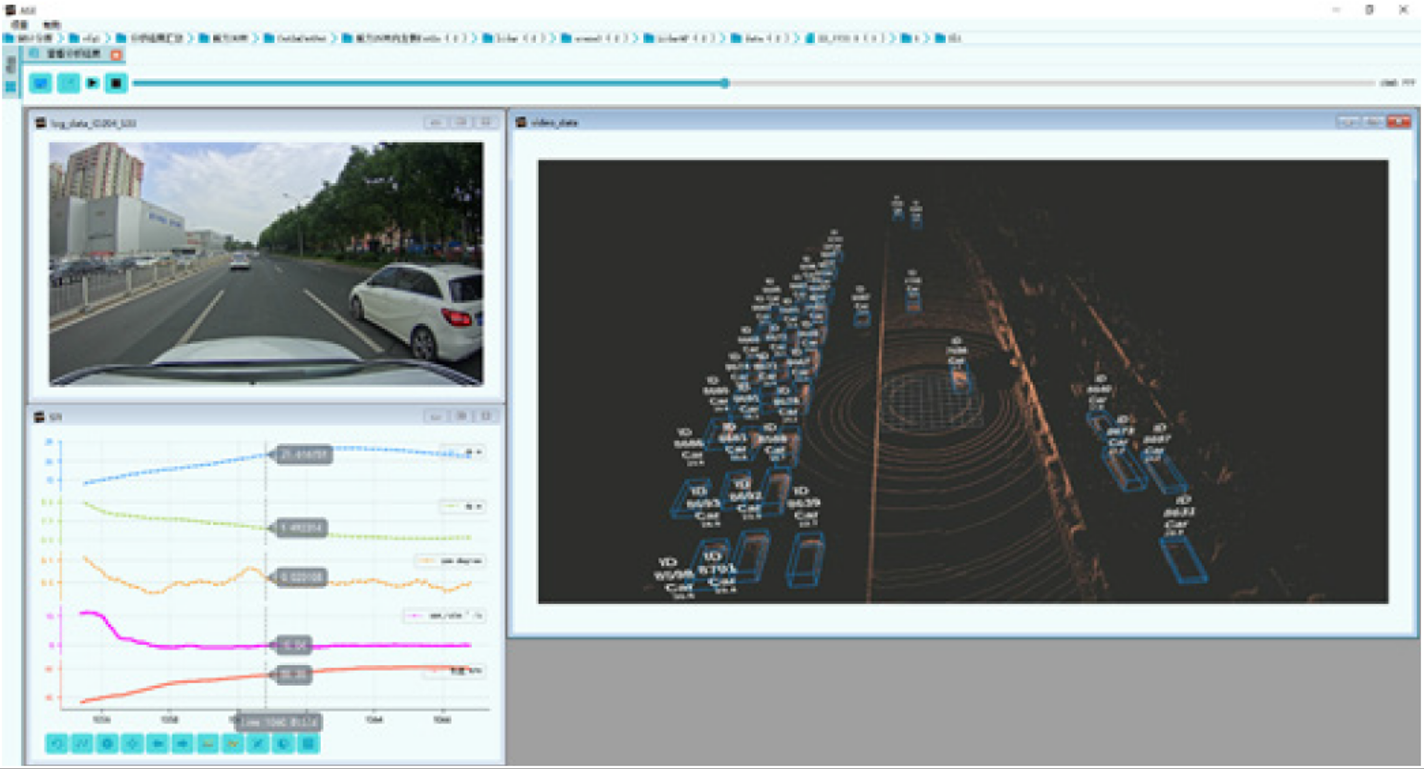1424x770 pixels.
Task: Click the pie-shaped icon in chart toolbar
Action: pos(284,743)
